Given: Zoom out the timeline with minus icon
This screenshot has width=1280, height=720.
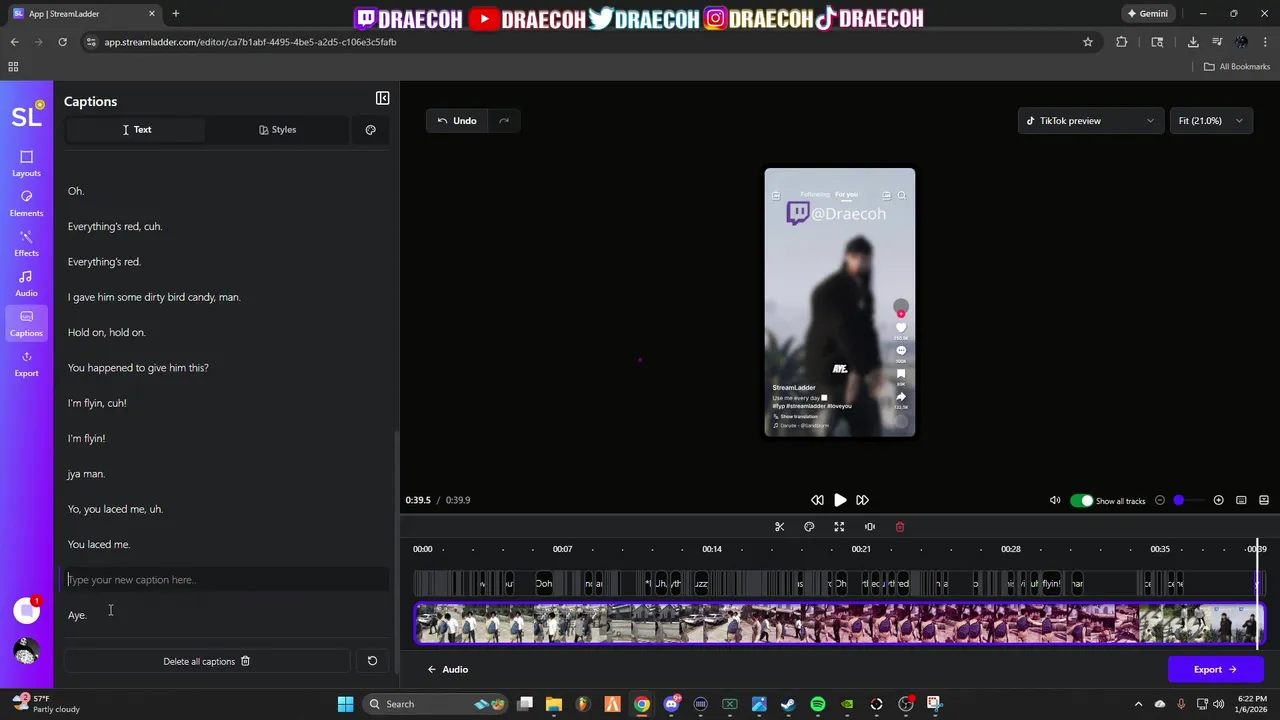Looking at the screenshot, I should coord(1160,500).
